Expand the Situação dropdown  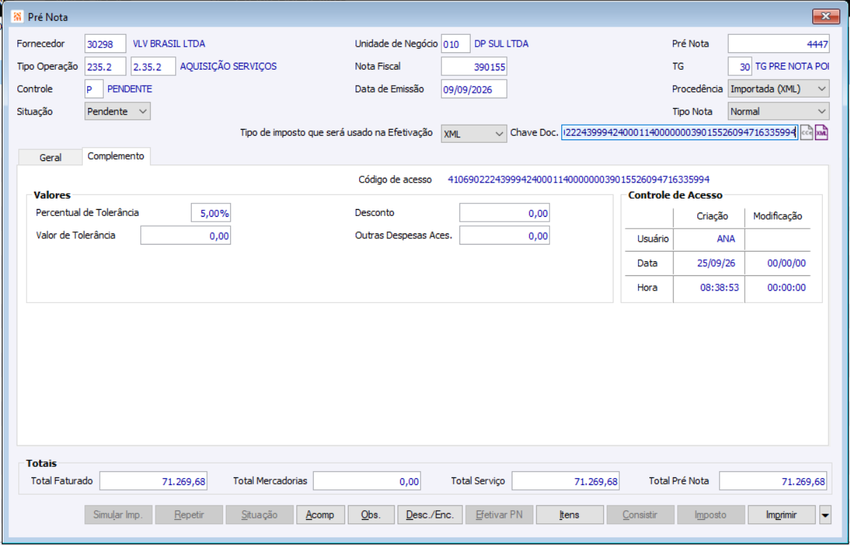(118, 111)
